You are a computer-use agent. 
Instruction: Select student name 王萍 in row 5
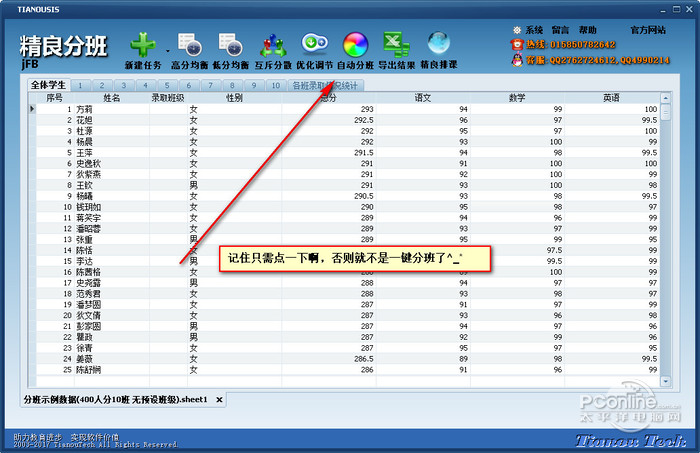(84, 153)
